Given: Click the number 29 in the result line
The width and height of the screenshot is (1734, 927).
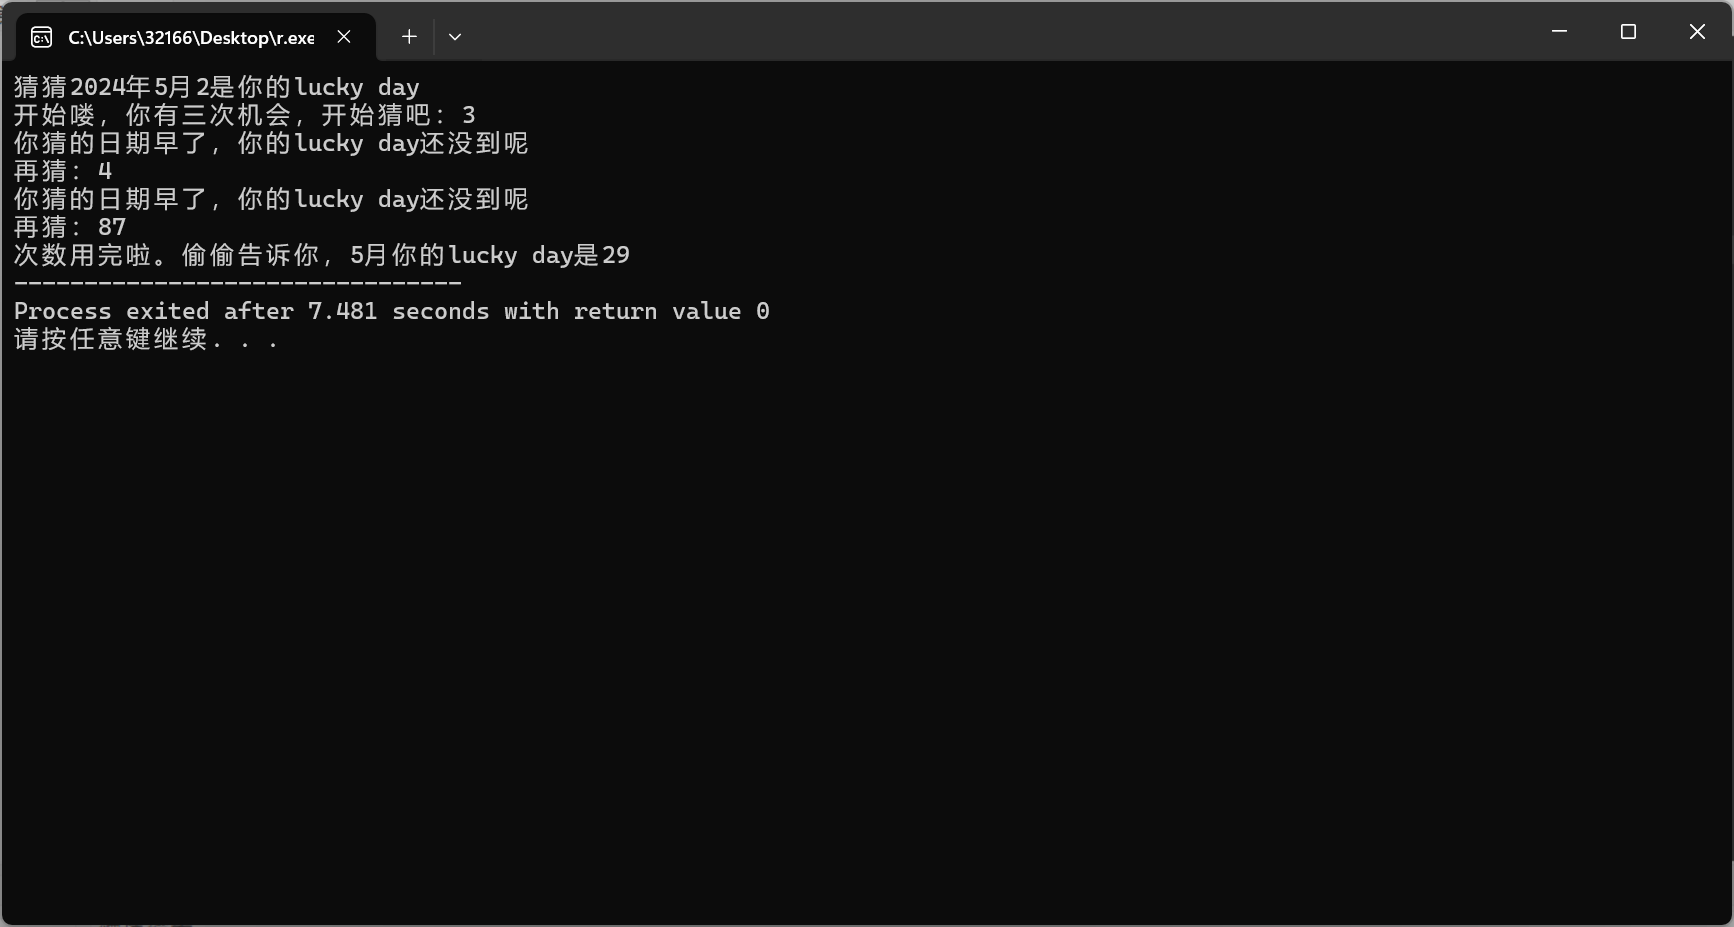Looking at the screenshot, I should pyautogui.click(x=616, y=255).
